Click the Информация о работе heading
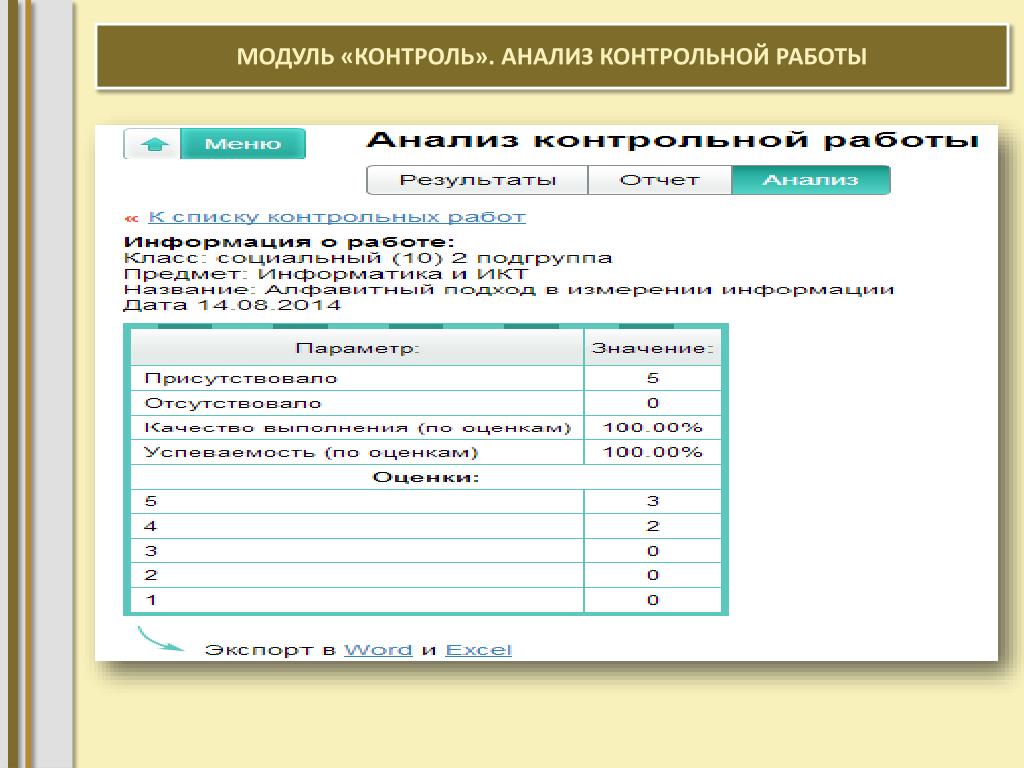The height and width of the screenshot is (768, 1024). (x=289, y=242)
